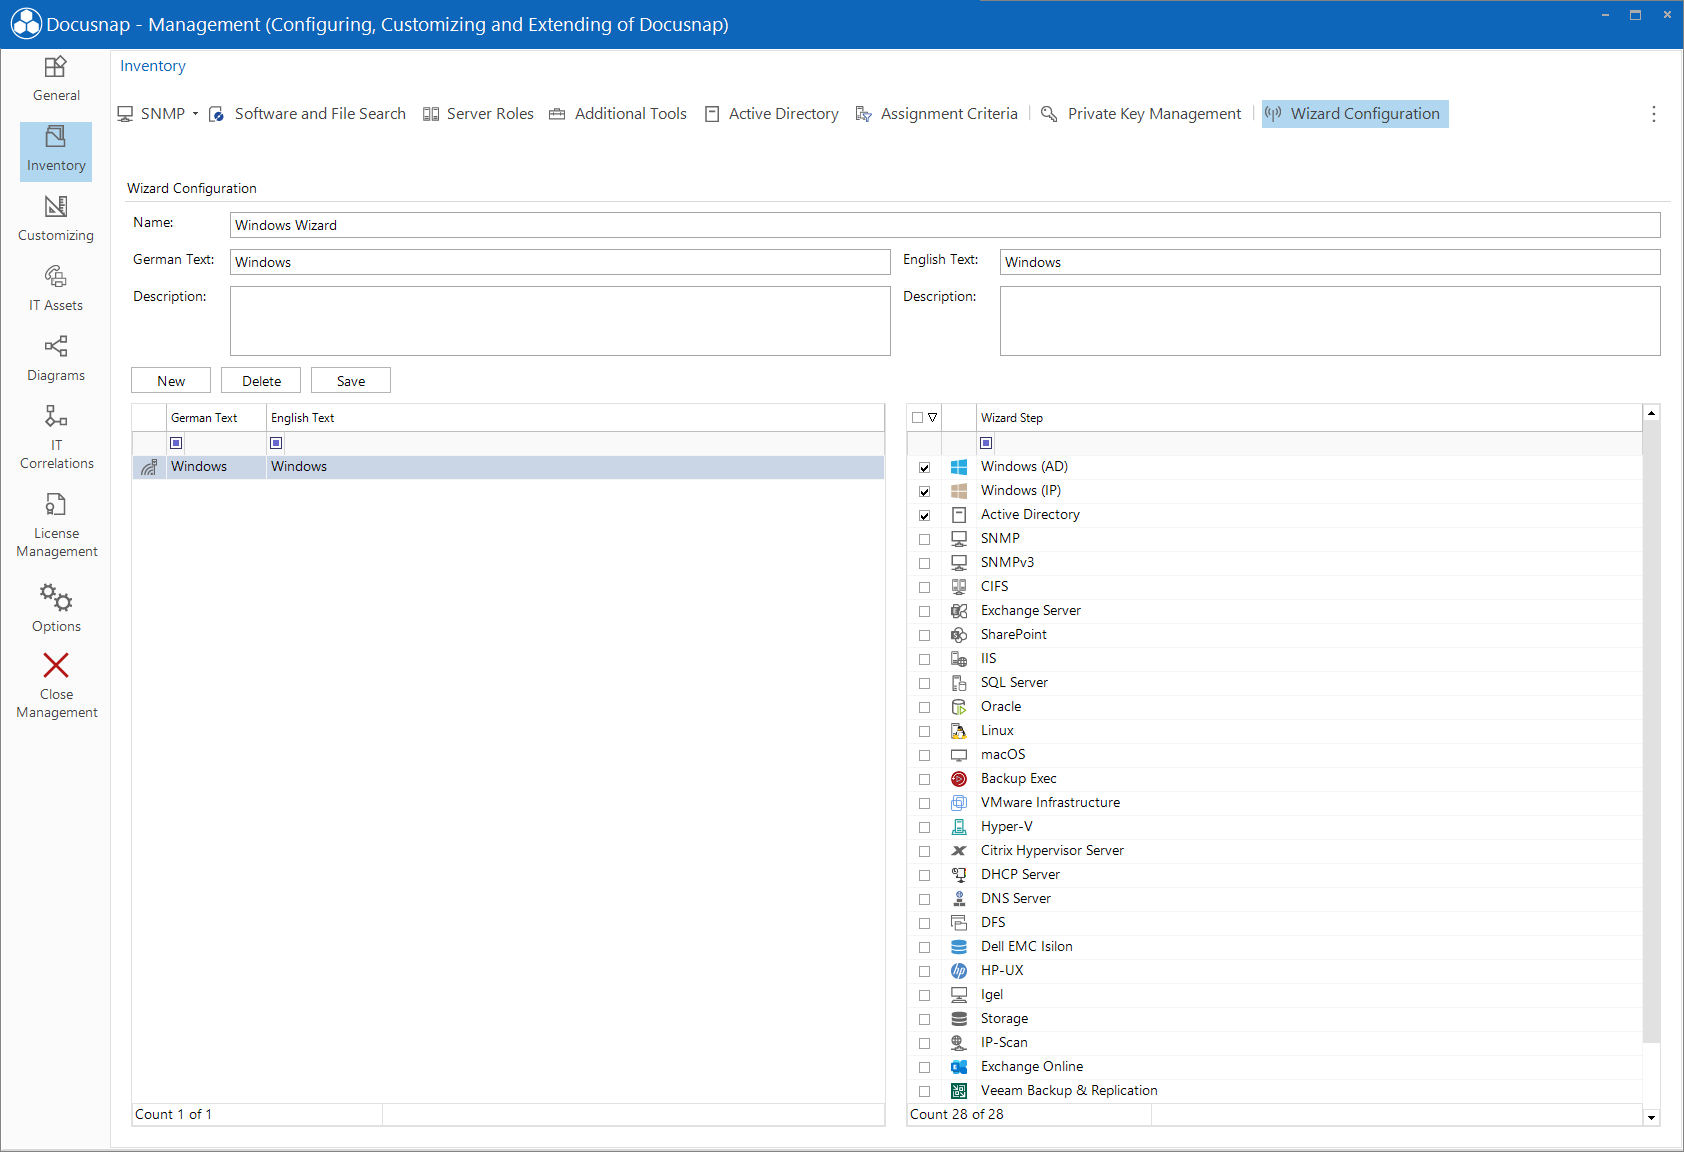This screenshot has width=1684, height=1152.
Task: Click the Hyper-V step icon
Action: 959,827
